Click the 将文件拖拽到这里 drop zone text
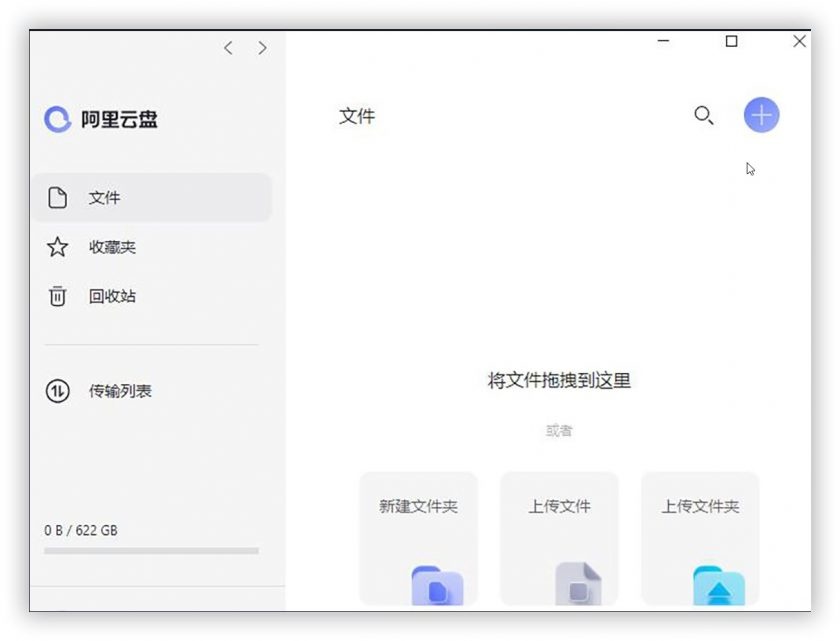Screen dimensions: 840x641 pyautogui.click(x=559, y=381)
